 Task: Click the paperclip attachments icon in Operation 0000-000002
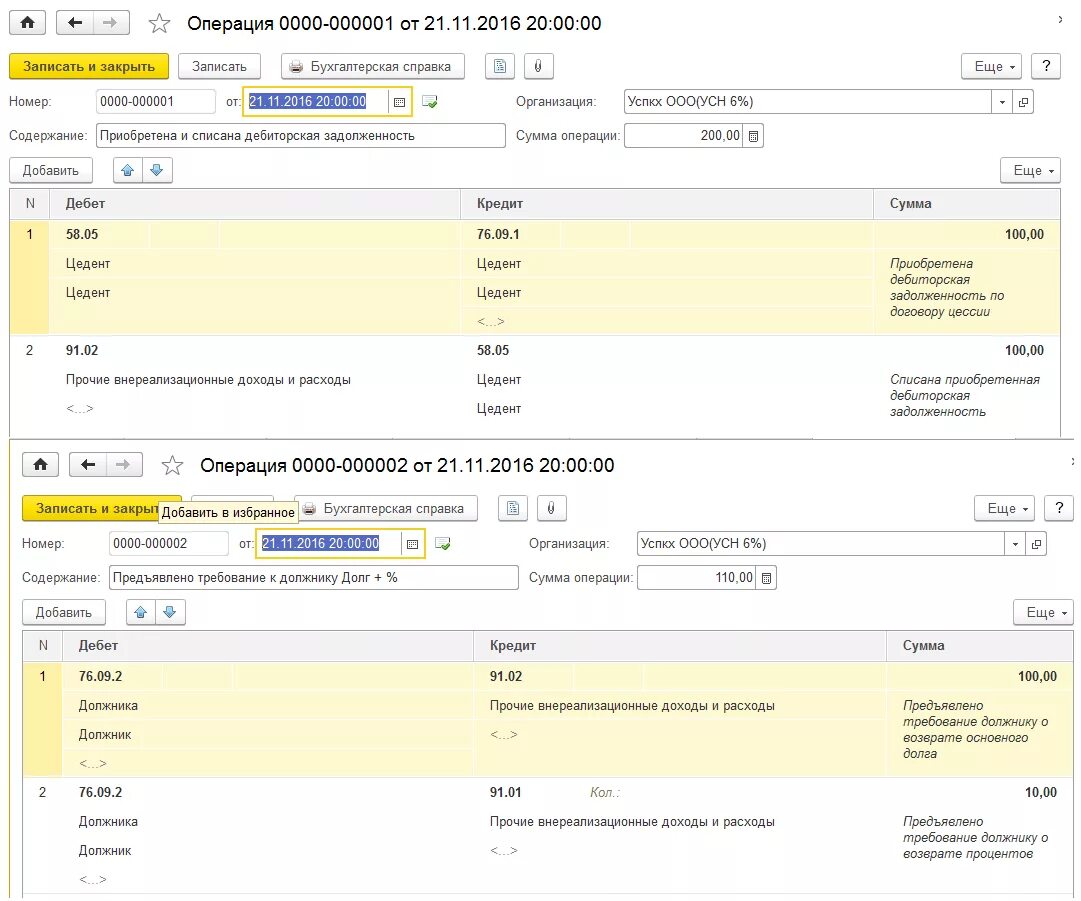pyautogui.click(x=552, y=508)
